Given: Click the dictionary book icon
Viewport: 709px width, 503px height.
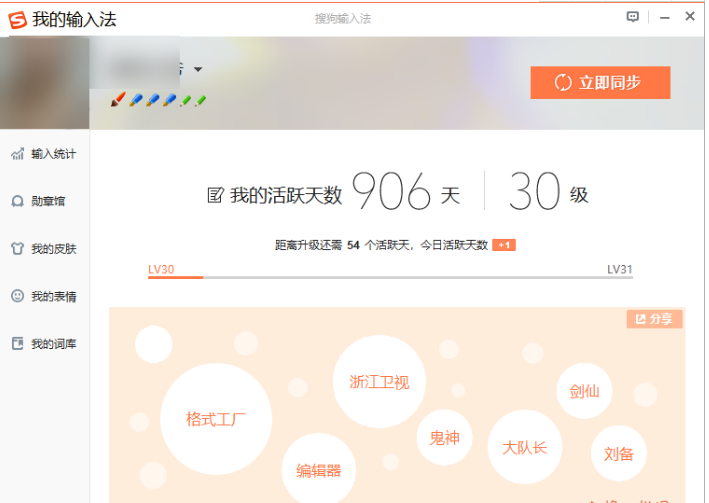Looking at the screenshot, I should point(17,344).
